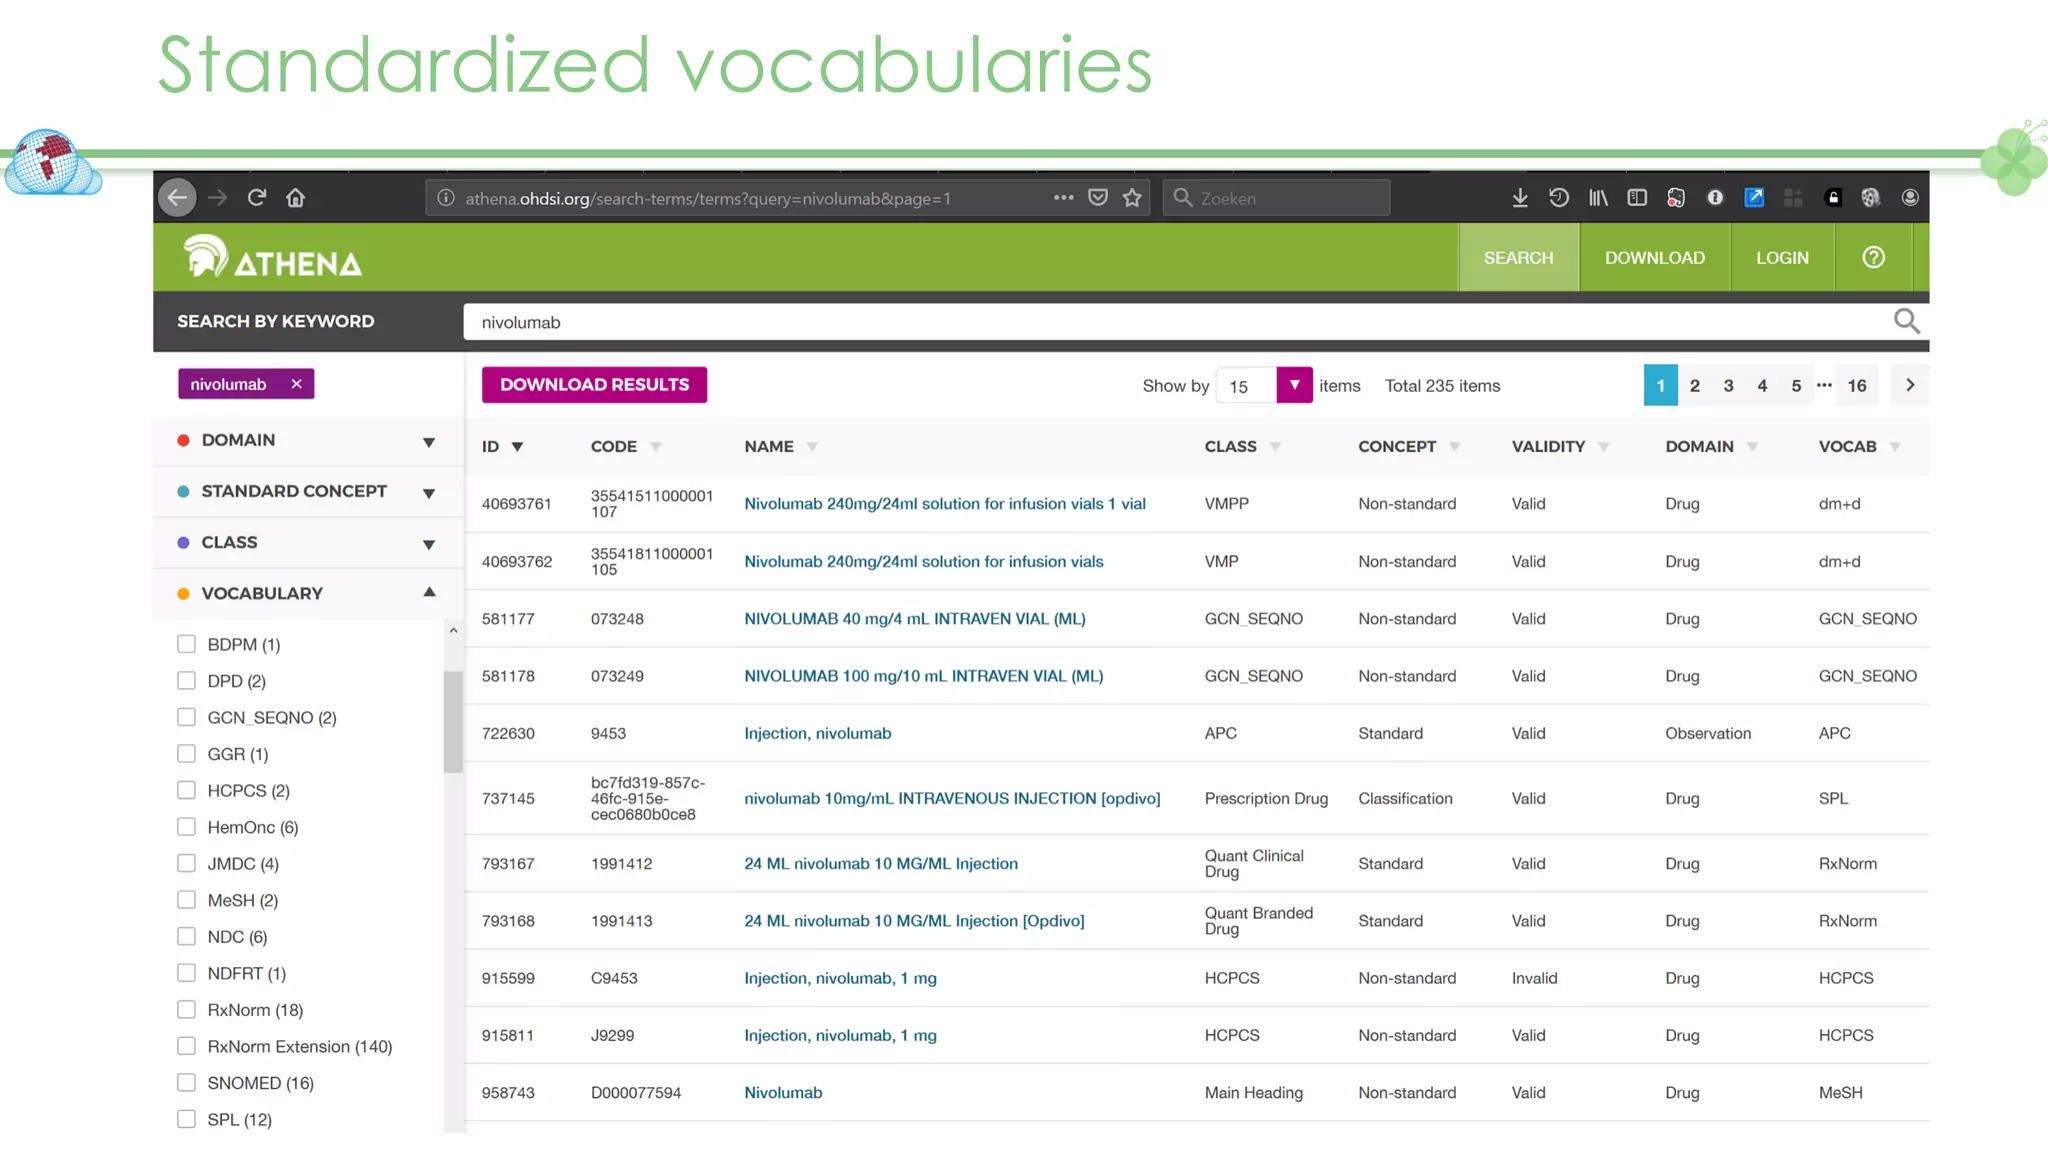Go to results page 2

click(x=1694, y=386)
